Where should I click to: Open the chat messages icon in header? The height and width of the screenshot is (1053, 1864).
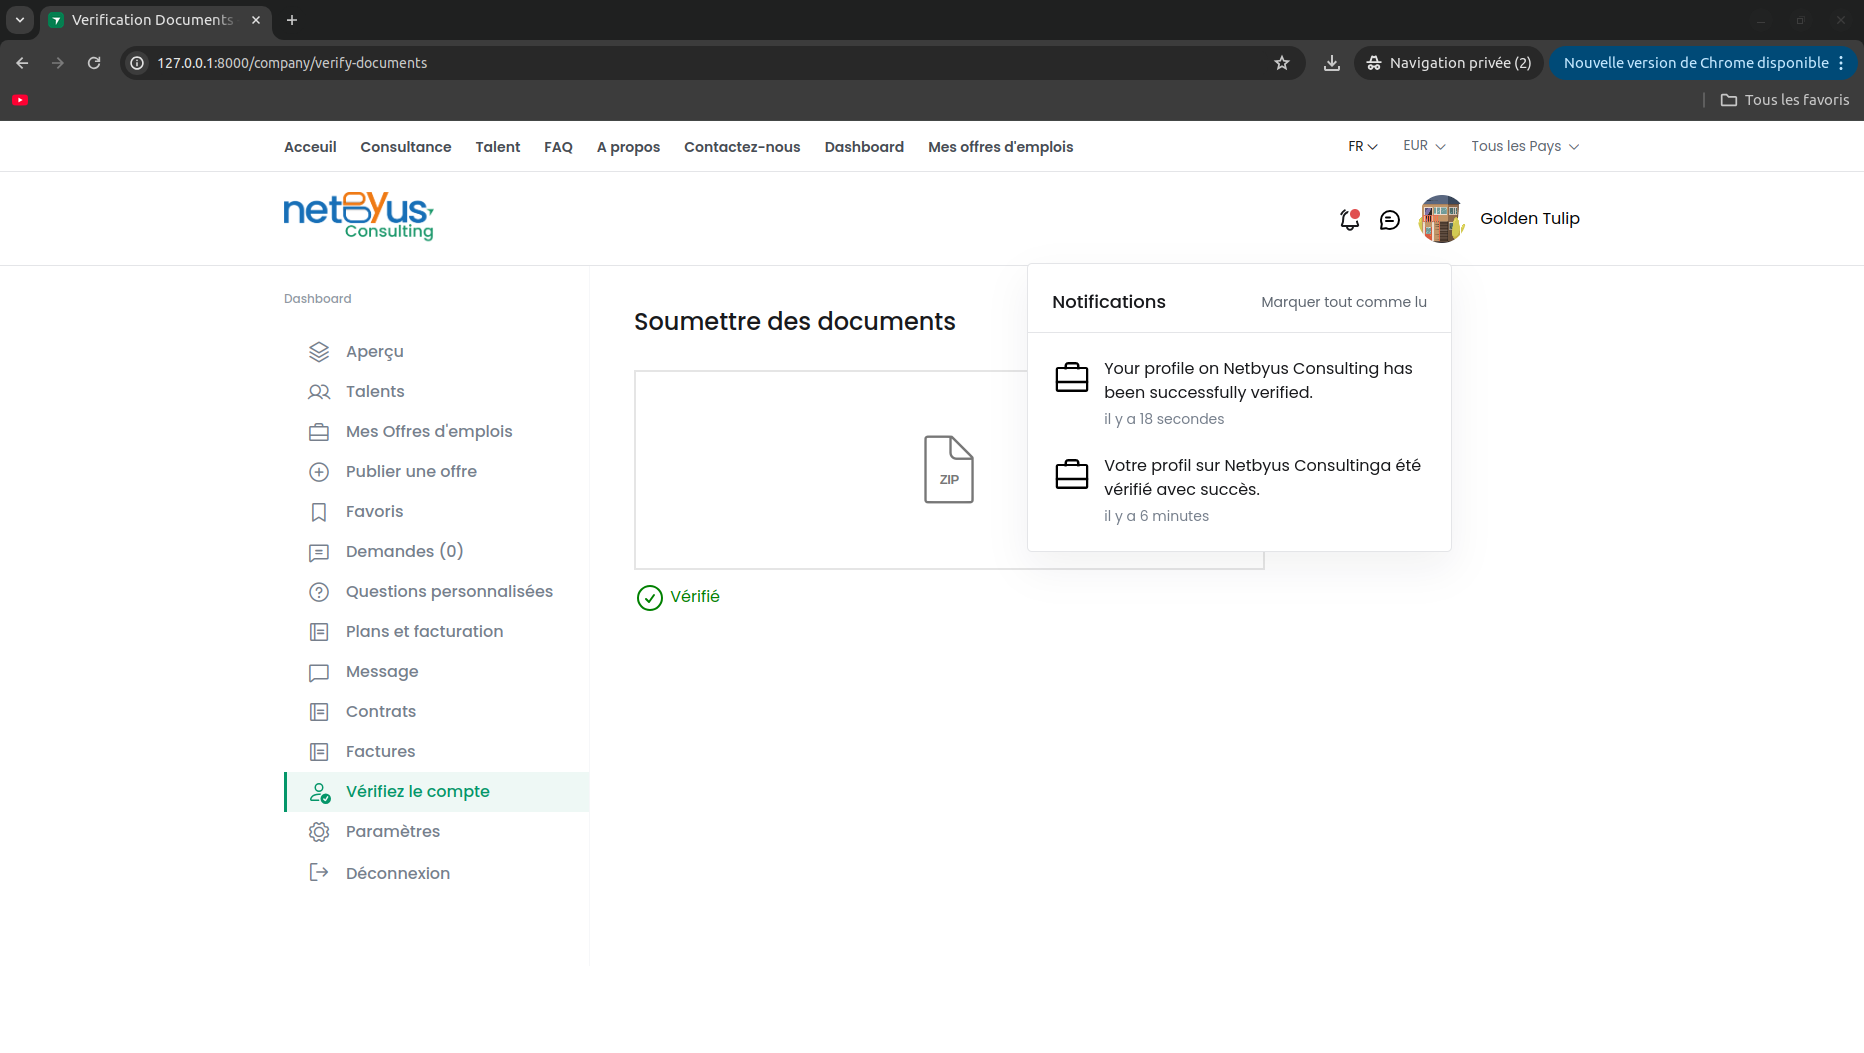tap(1390, 220)
